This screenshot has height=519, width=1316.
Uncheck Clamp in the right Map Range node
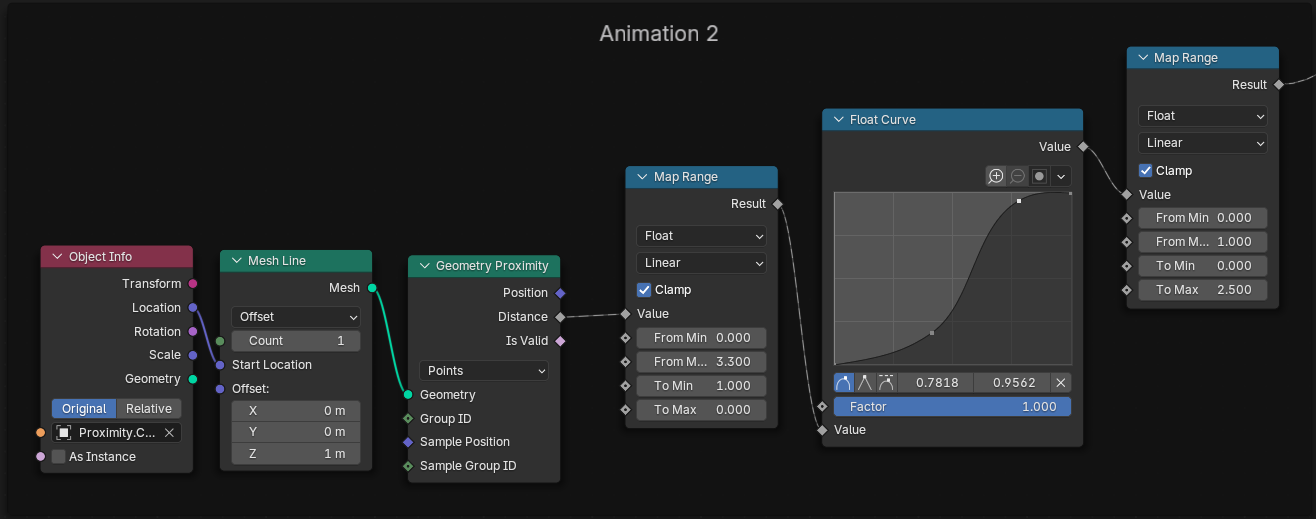(1146, 171)
